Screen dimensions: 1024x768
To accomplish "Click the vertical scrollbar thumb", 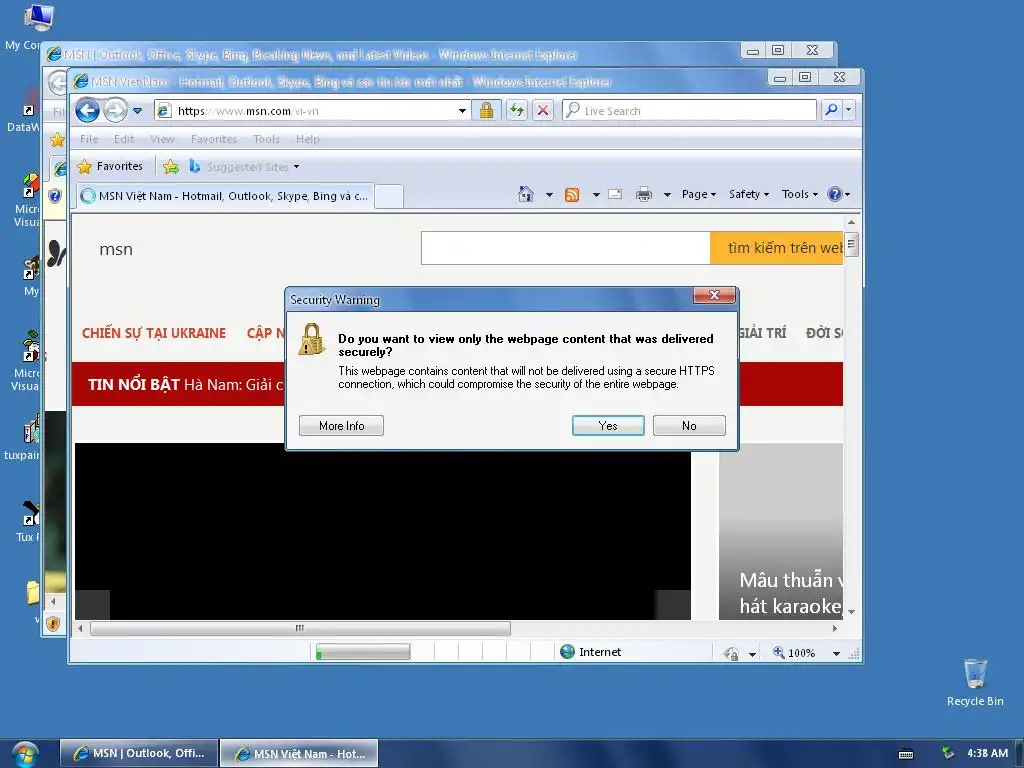I will pyautogui.click(x=851, y=244).
